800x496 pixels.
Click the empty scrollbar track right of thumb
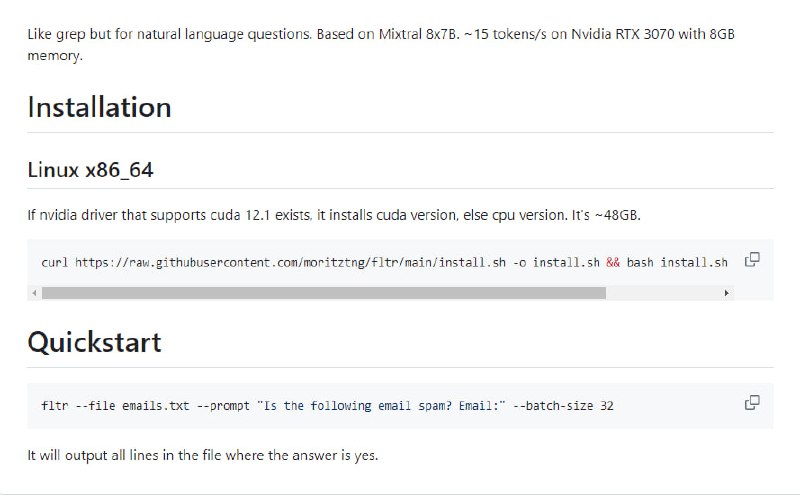click(x=663, y=293)
